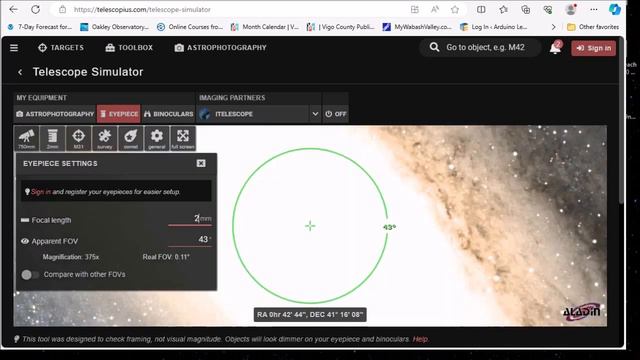
Task: Click the Go to object search field
Action: pyautogui.click(x=486, y=47)
